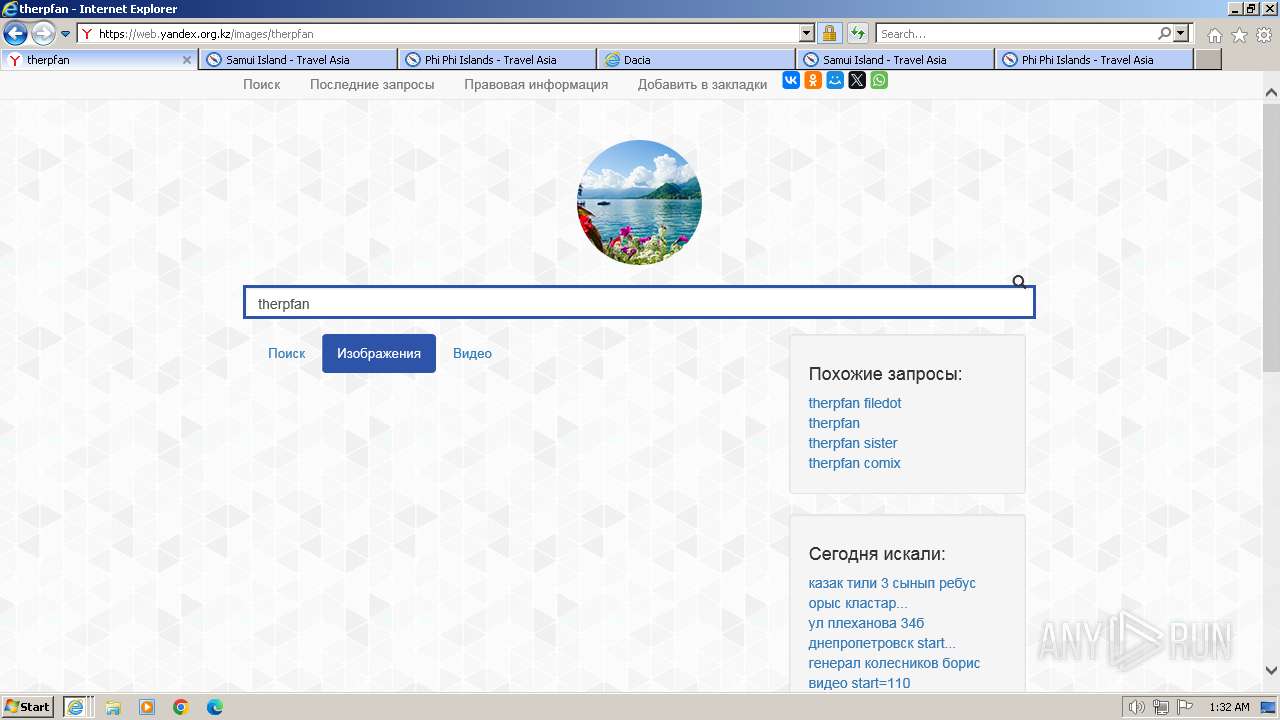This screenshot has height=720, width=1280.
Task: Click the scrollbar up arrow
Action: (1271, 92)
